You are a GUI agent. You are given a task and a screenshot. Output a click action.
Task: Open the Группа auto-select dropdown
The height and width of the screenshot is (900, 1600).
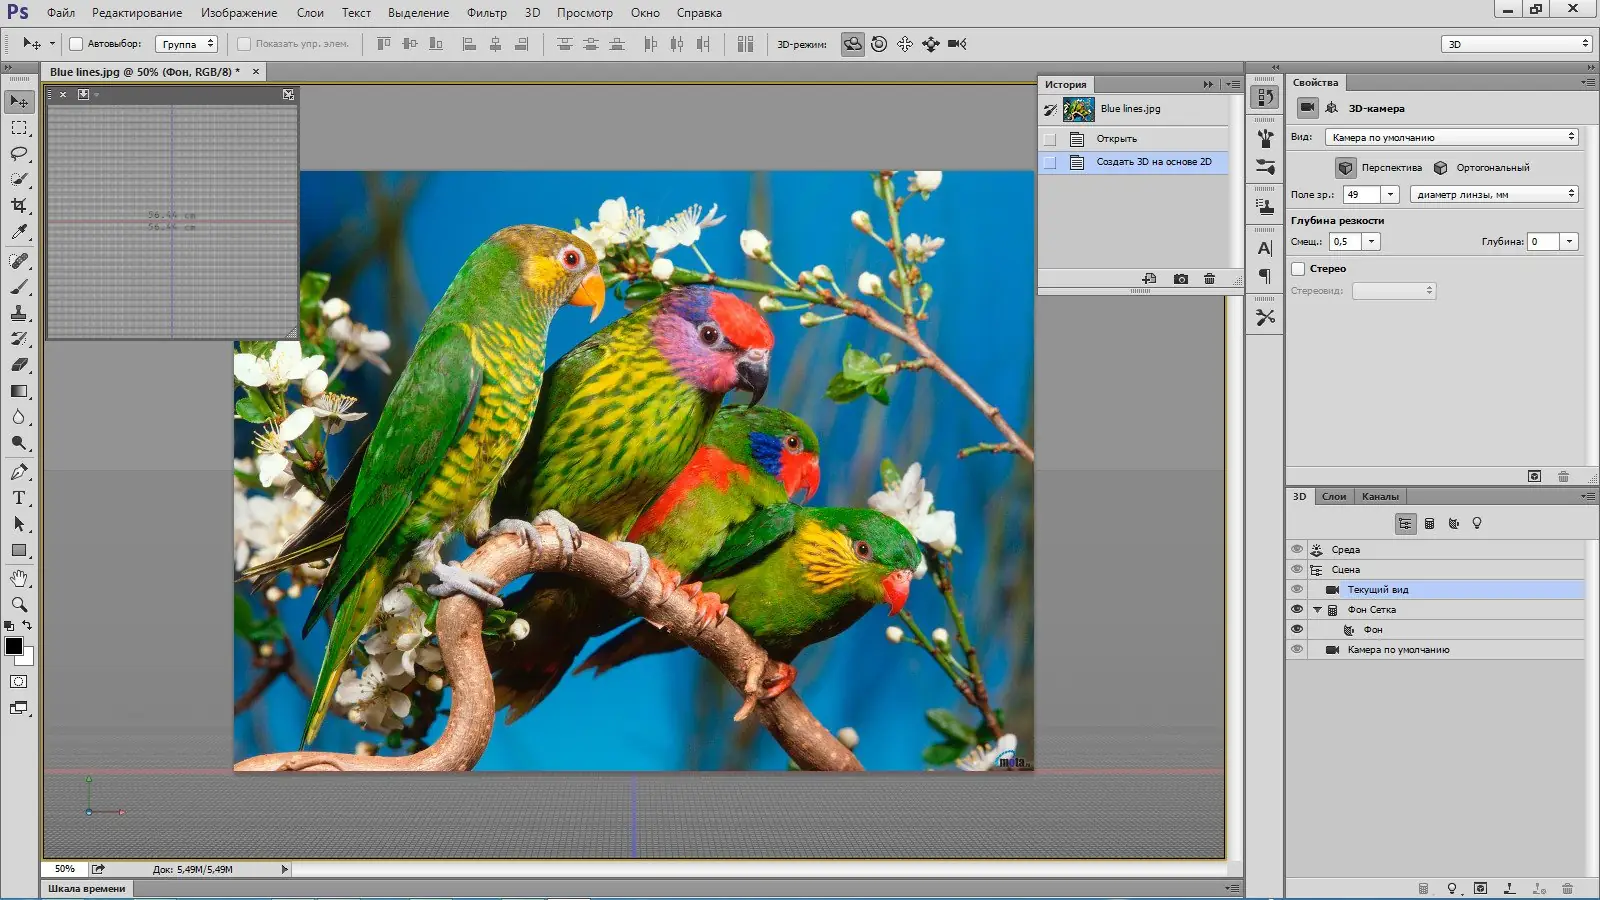187,44
